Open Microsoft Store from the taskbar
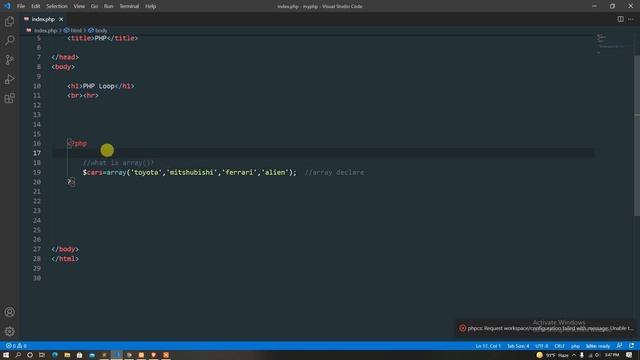640x360 pixels. tap(80, 355)
